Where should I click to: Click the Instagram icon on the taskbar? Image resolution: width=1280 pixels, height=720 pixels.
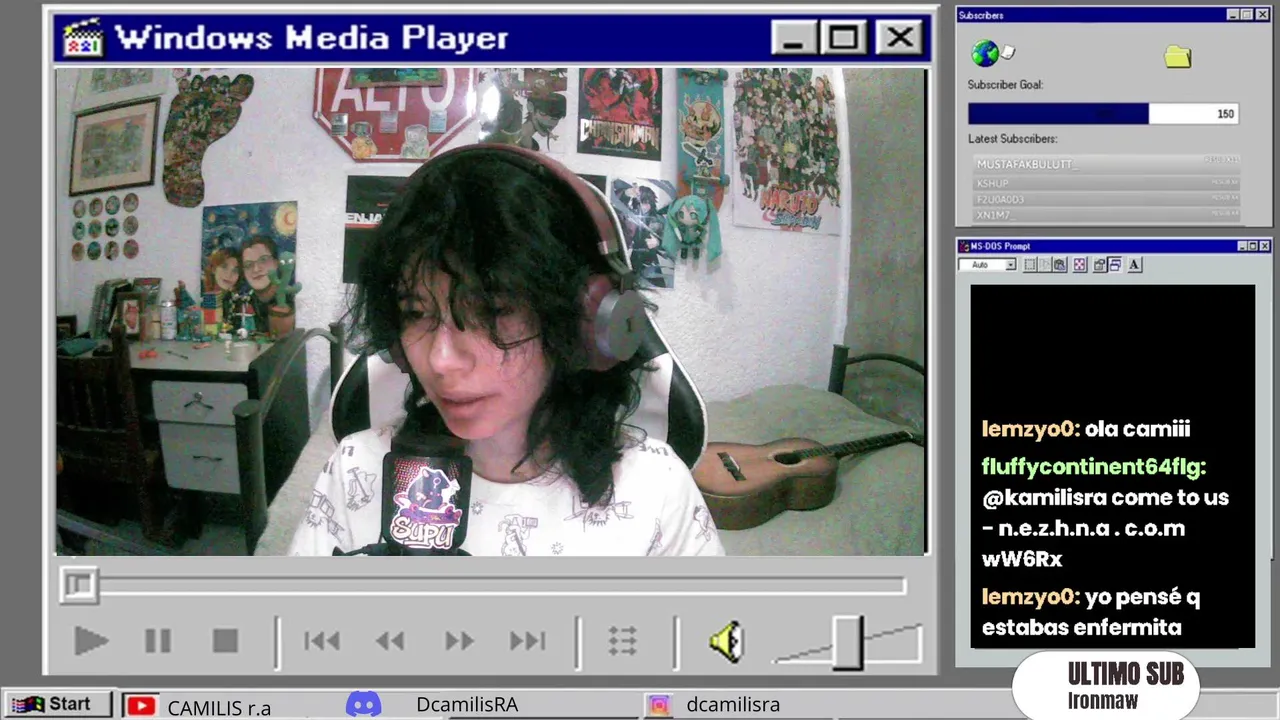click(659, 705)
